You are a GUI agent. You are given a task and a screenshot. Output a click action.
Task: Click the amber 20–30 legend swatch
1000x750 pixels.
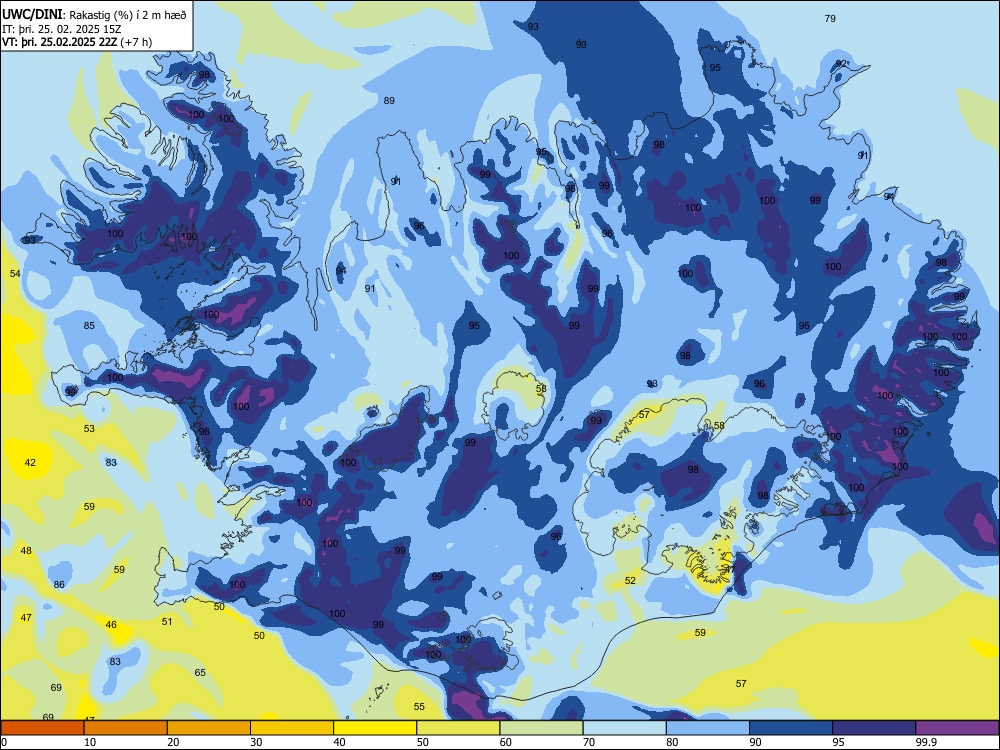(209, 728)
